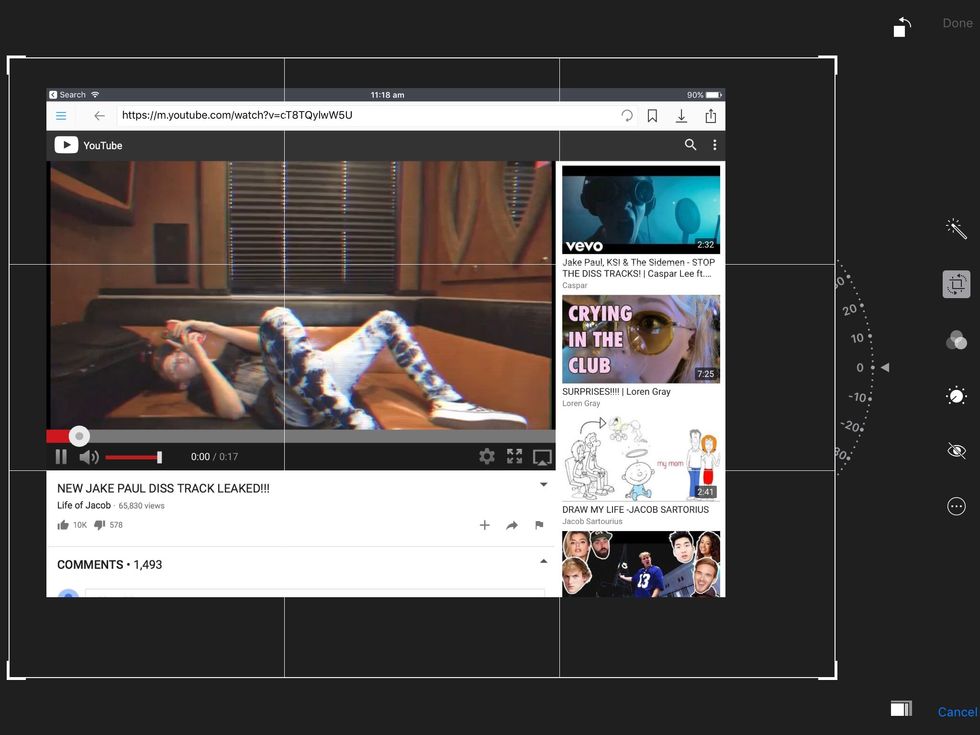980x735 pixels.
Task: Open Jake Paul, KSI & The Sidemen video title
Action: click(x=638, y=268)
